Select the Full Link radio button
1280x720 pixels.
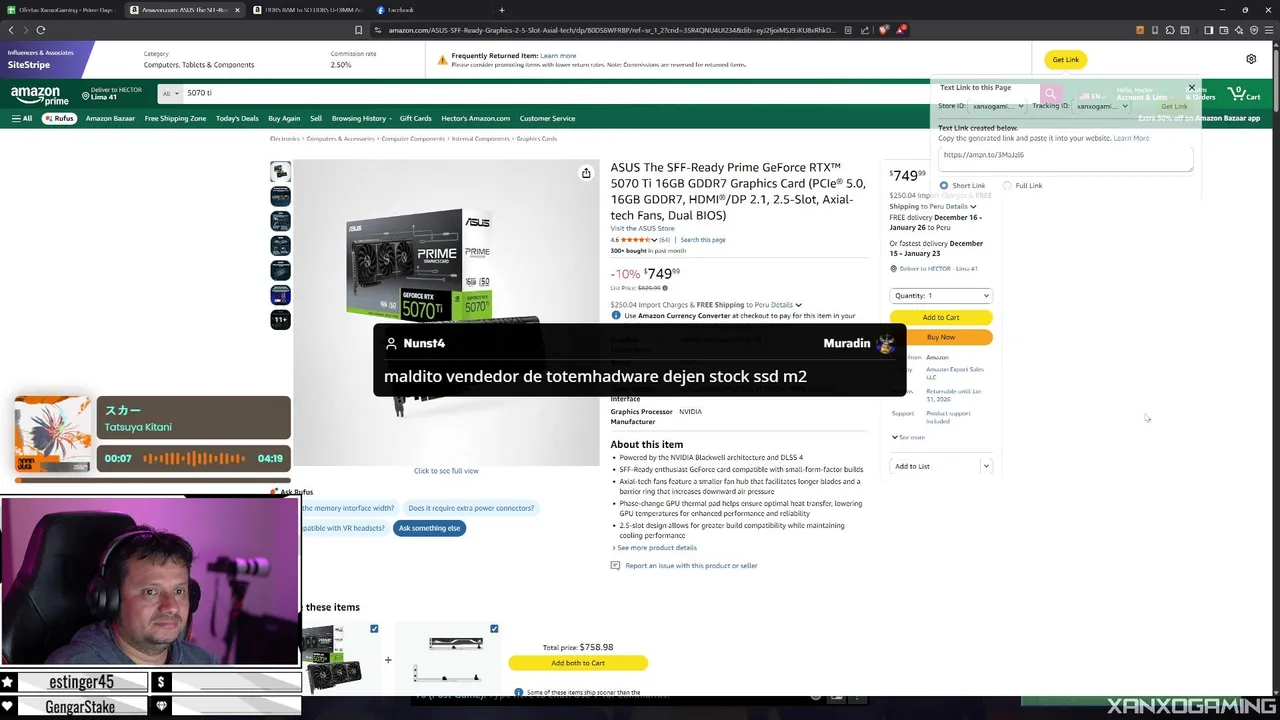tap(1007, 186)
